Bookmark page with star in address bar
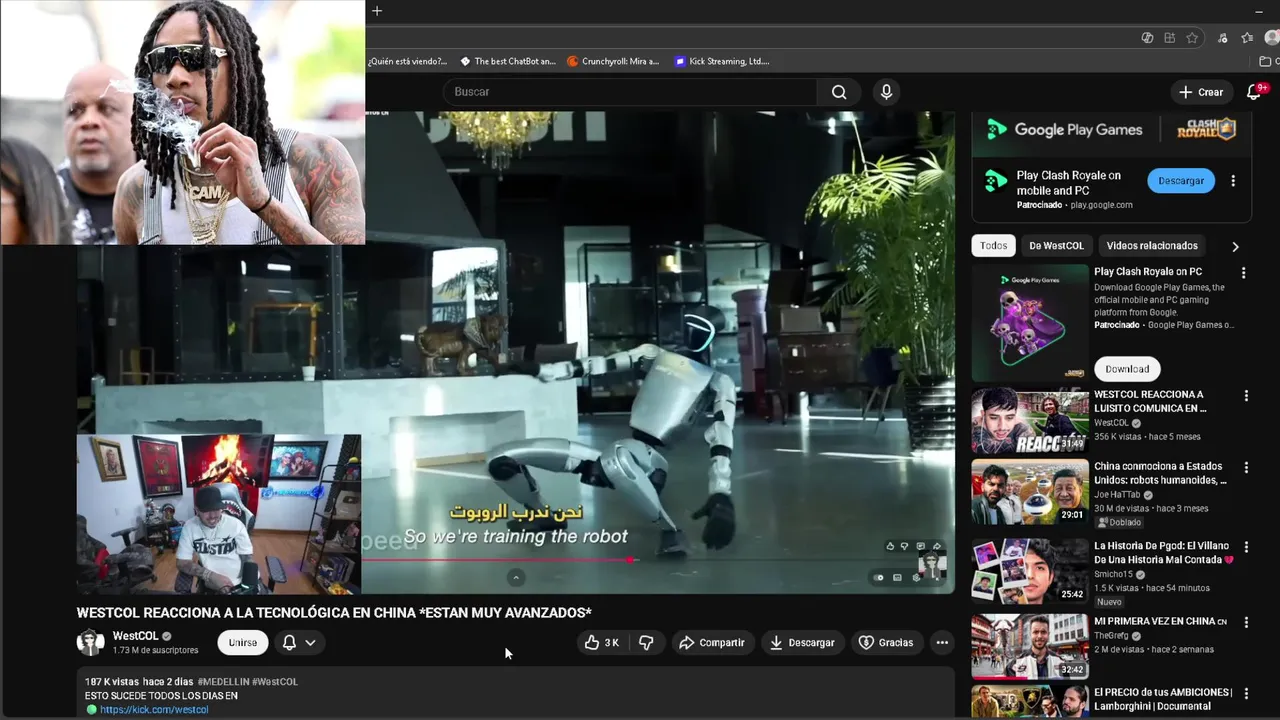 click(x=1192, y=38)
